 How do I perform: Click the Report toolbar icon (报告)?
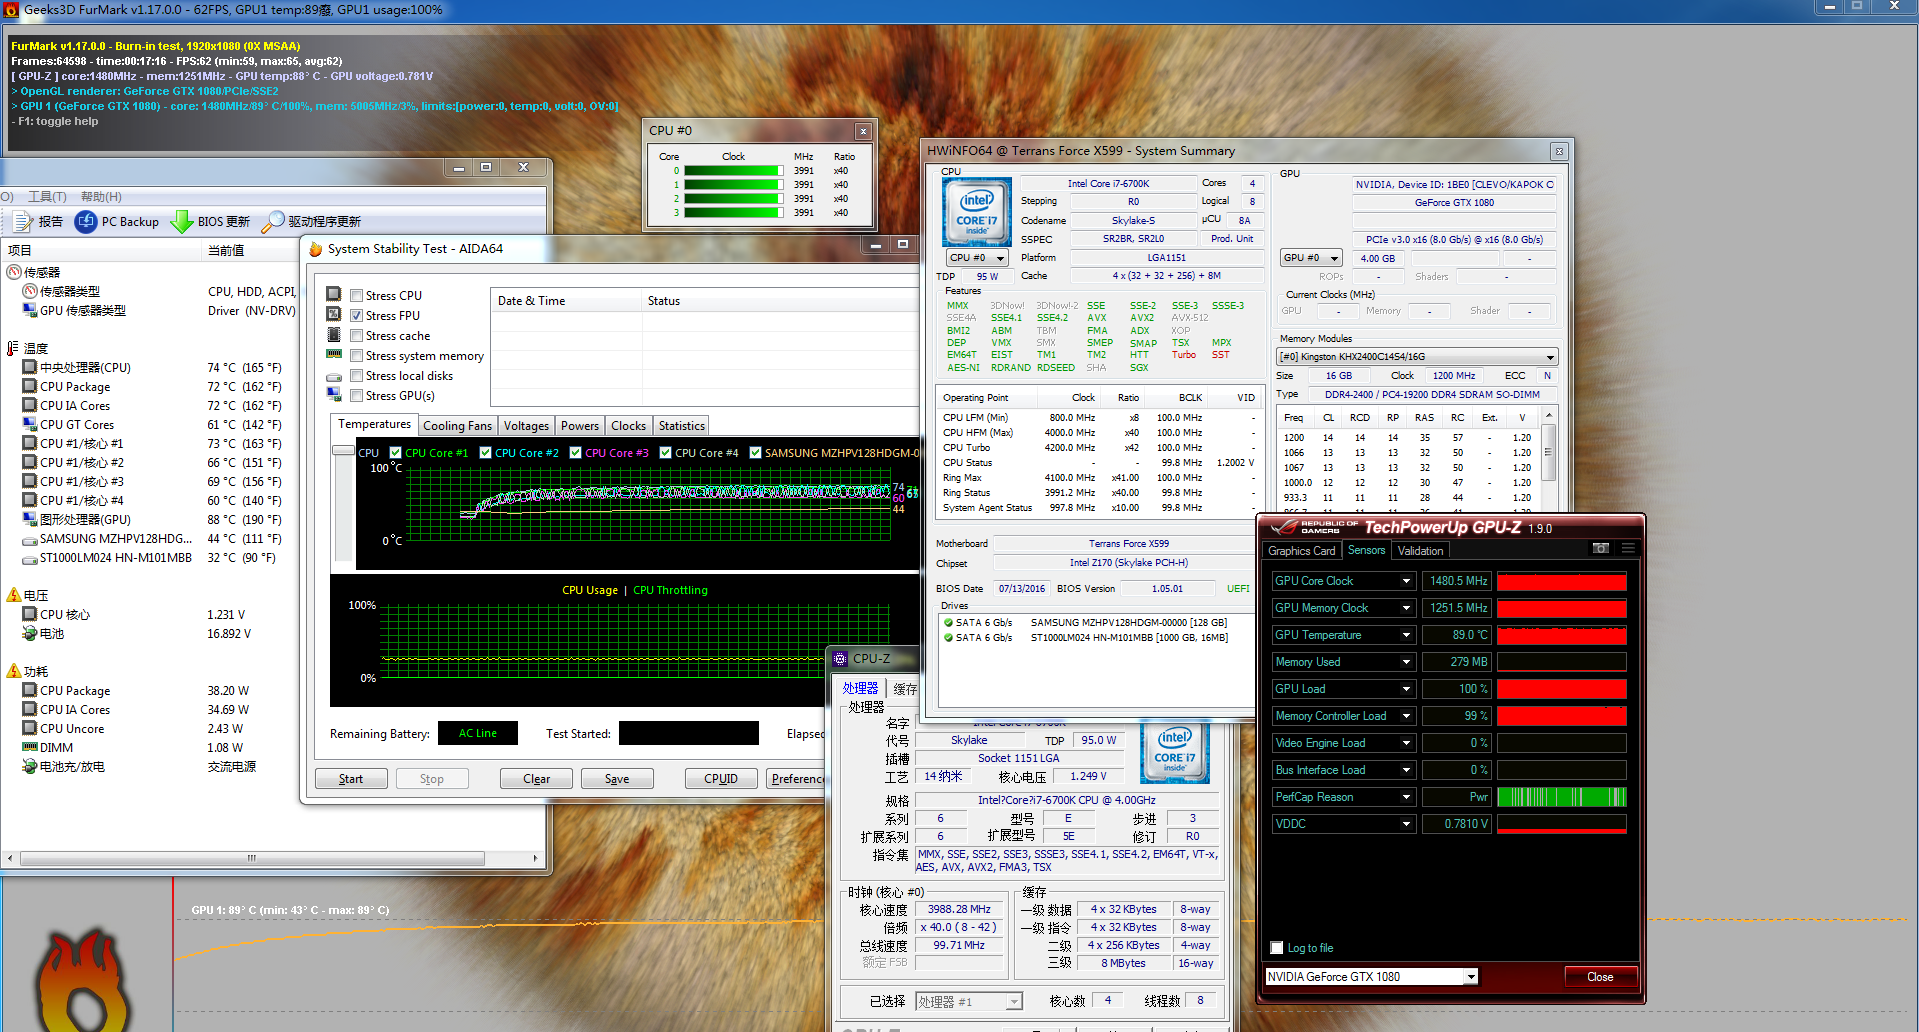tap(22, 221)
